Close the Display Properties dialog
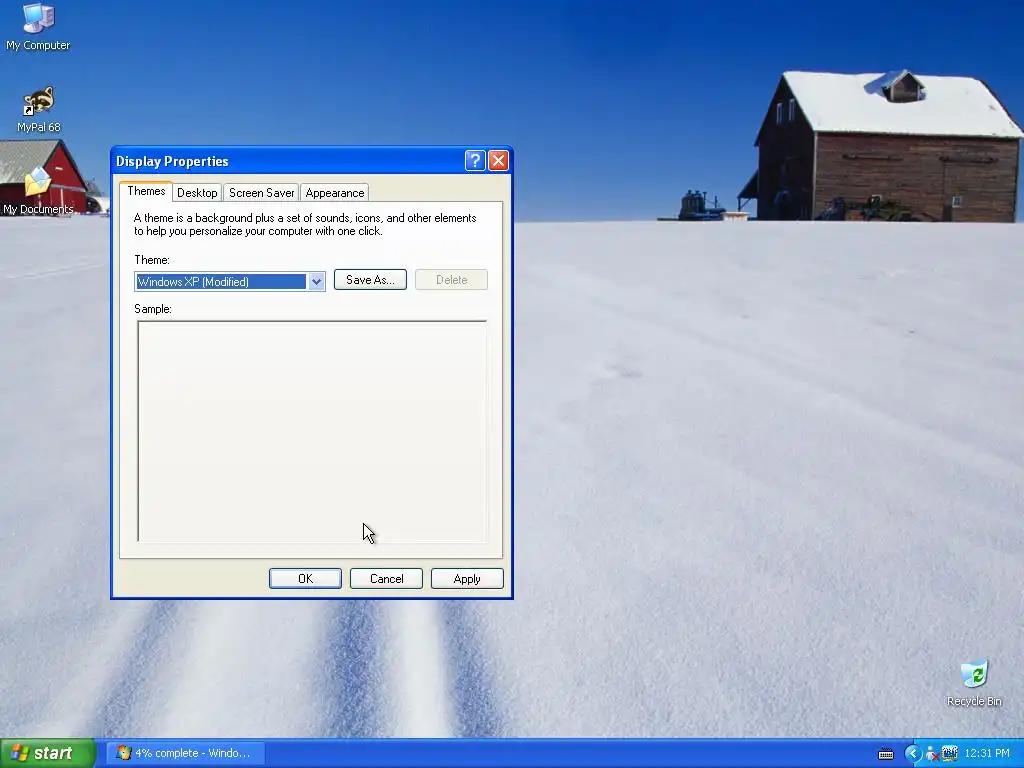The width and height of the screenshot is (1024, 768). (498, 161)
